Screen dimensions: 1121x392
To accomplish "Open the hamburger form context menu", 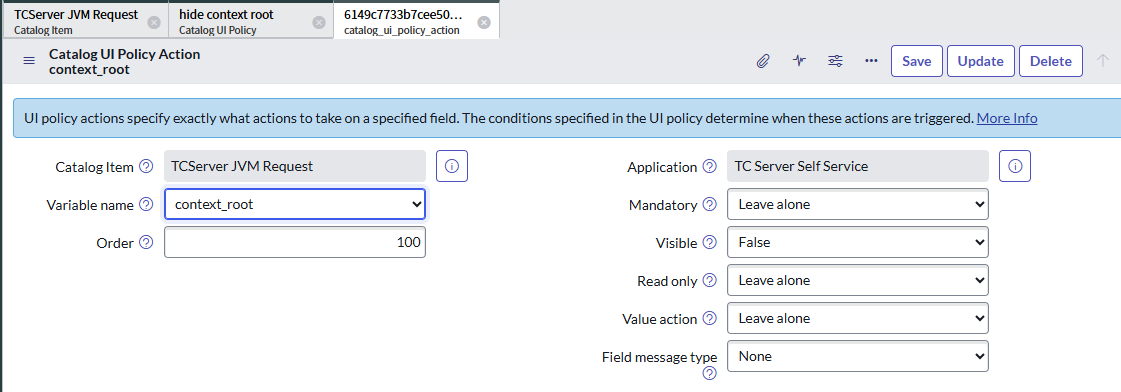I will pyautogui.click(x=29, y=61).
